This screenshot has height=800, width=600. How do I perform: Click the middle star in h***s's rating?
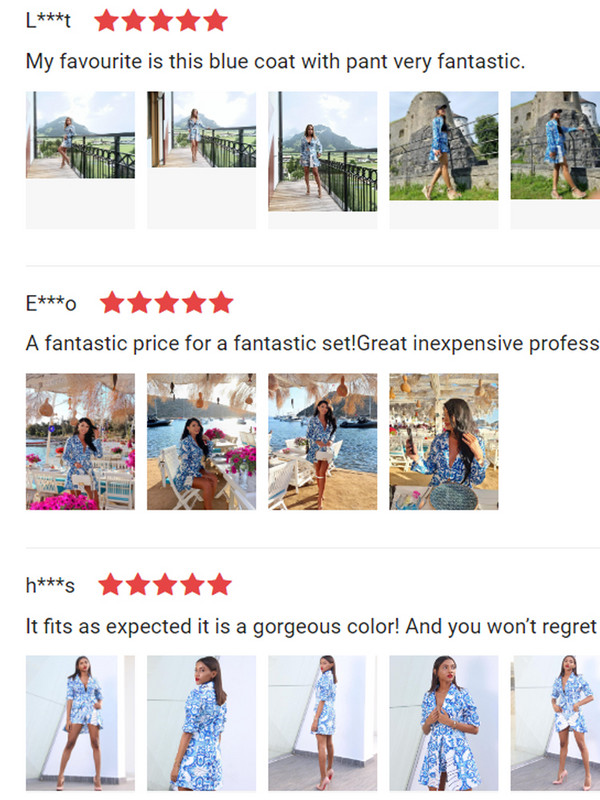(x=165, y=584)
